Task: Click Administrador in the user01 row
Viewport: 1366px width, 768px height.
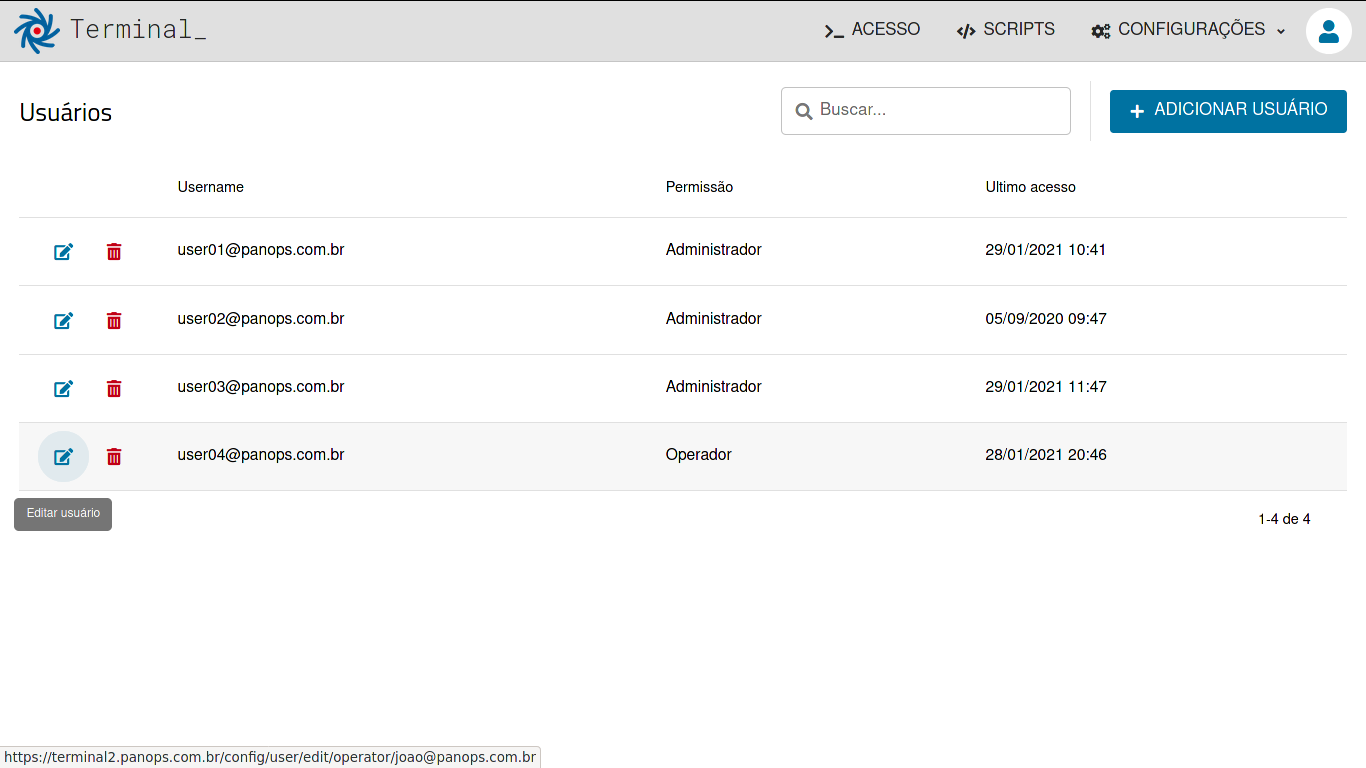Action: (x=714, y=250)
